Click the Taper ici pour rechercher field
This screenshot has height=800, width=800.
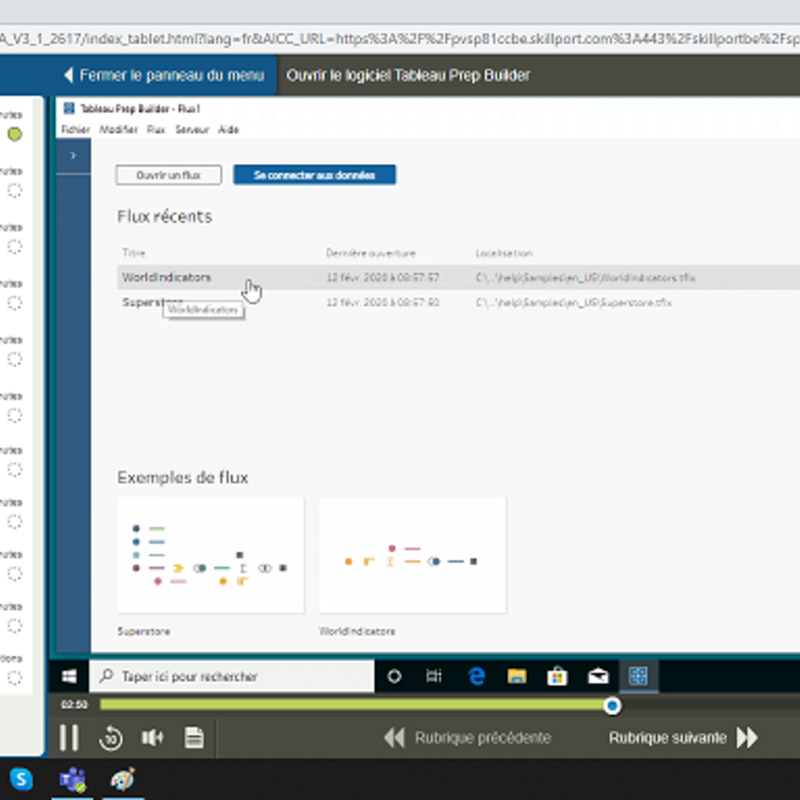232,677
